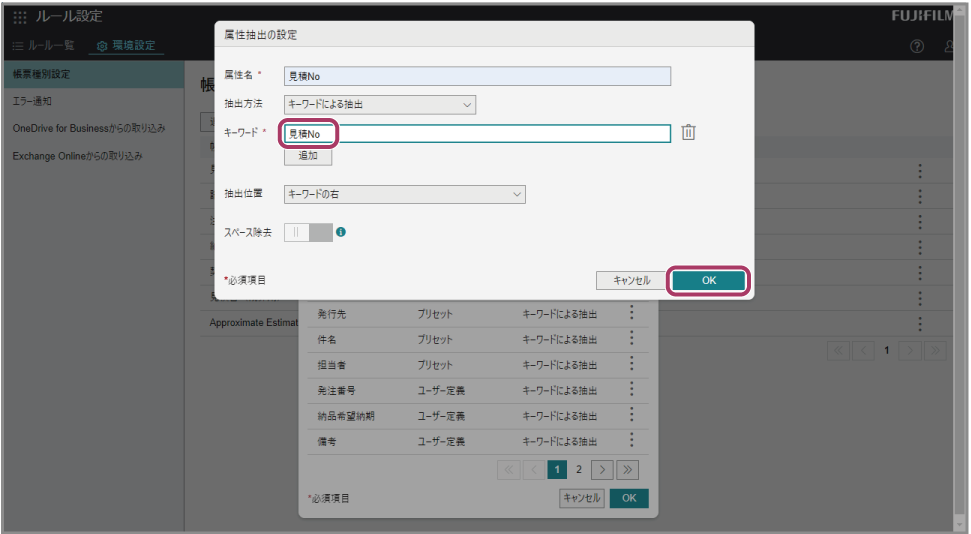Click キャンセル in 属性抽出の設定 dialog
The width and height of the screenshot is (971, 534).
(632, 281)
